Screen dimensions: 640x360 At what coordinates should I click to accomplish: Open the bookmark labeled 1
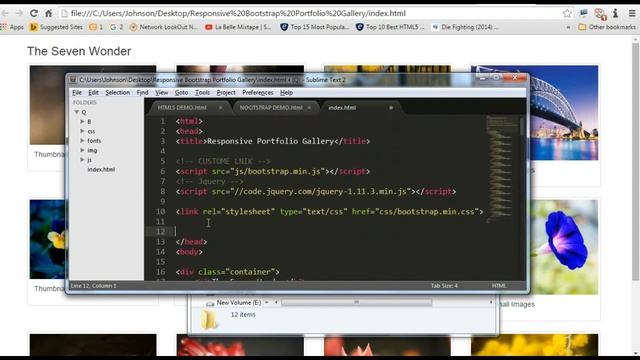coord(96,27)
